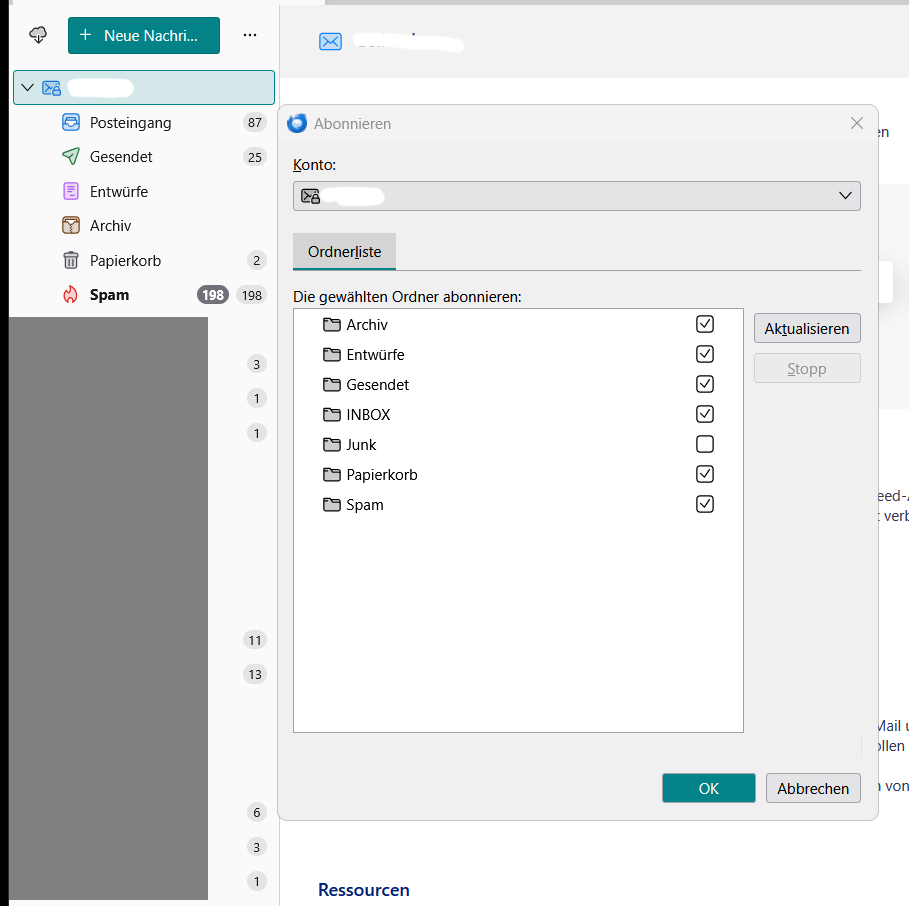Click the Posteingang count badge 87
The width and height of the screenshot is (909, 906).
point(254,123)
